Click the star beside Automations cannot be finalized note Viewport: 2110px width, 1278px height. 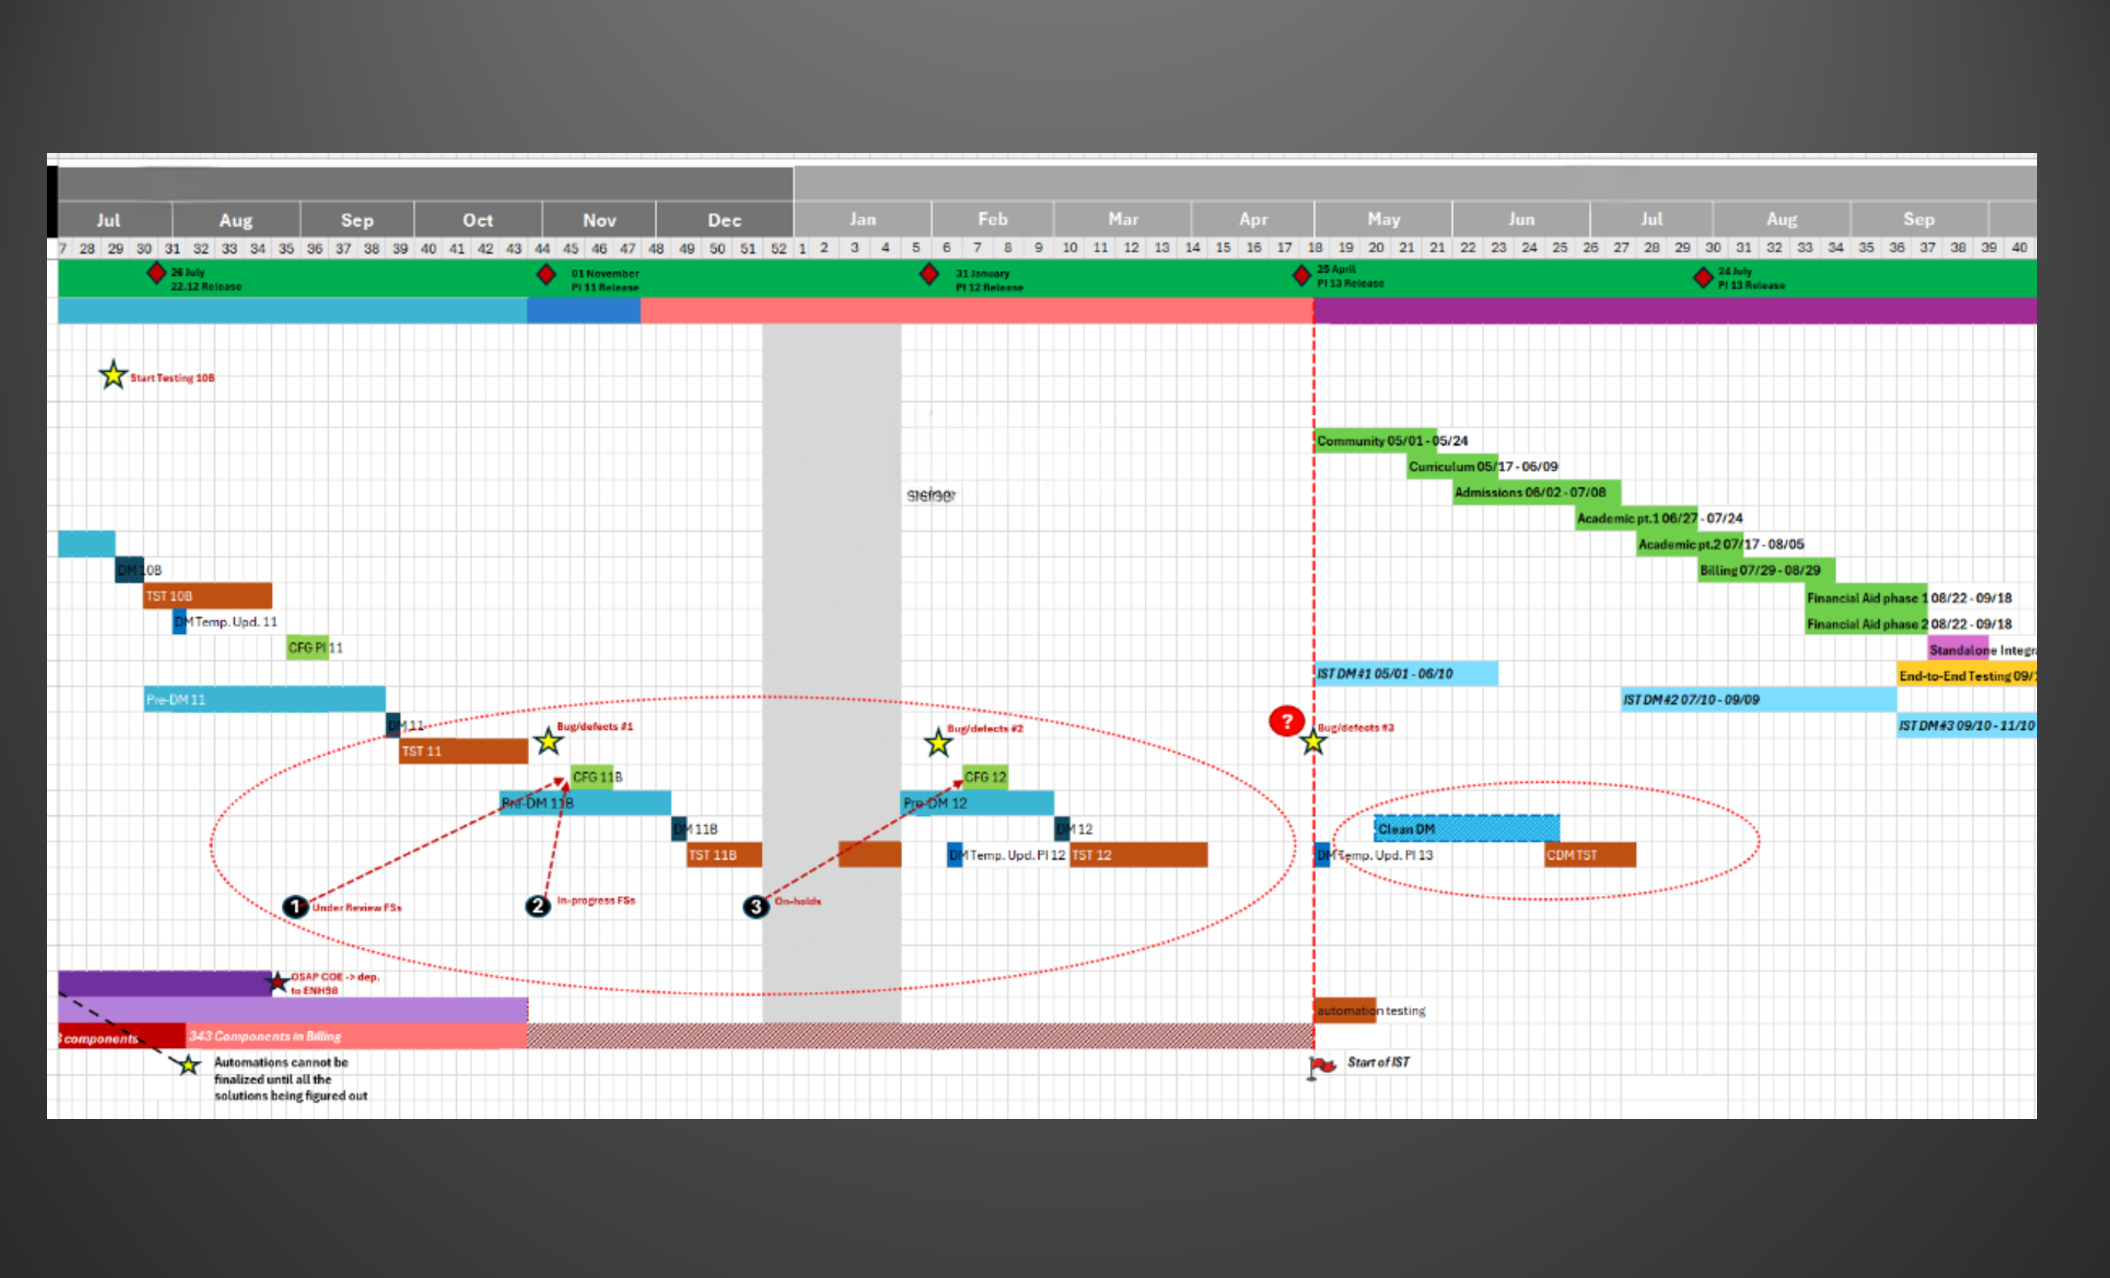[188, 1065]
